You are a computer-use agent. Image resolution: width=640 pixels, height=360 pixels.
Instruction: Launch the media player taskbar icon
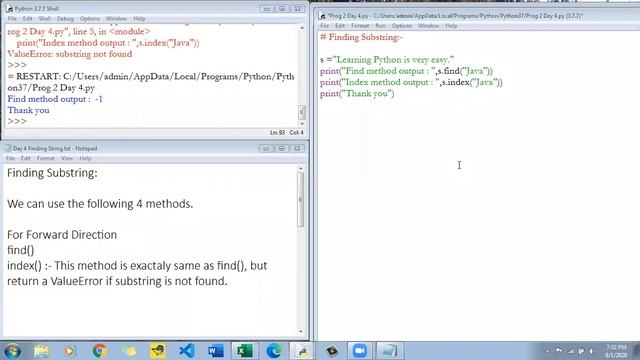tap(69, 351)
